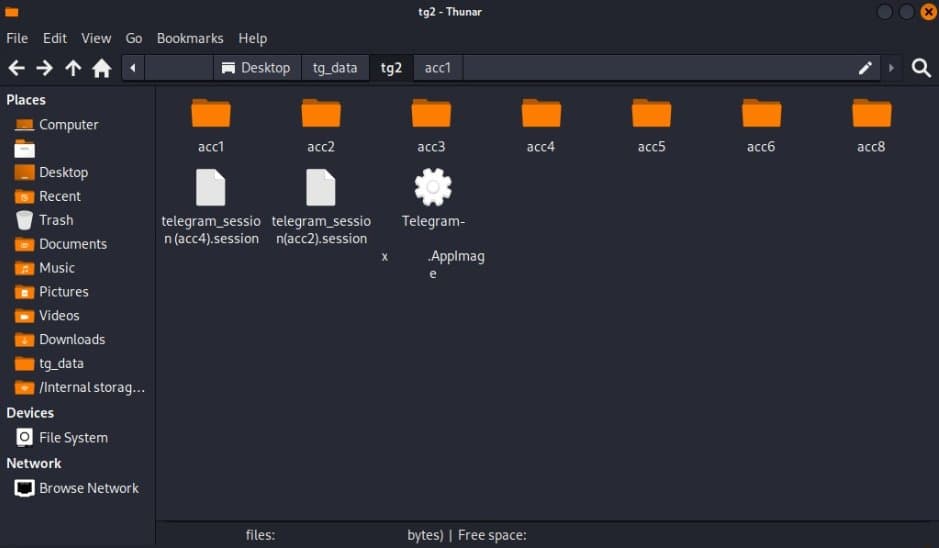Select the acc5 folder icon
Image resolution: width=939 pixels, height=548 pixels.
(651, 113)
